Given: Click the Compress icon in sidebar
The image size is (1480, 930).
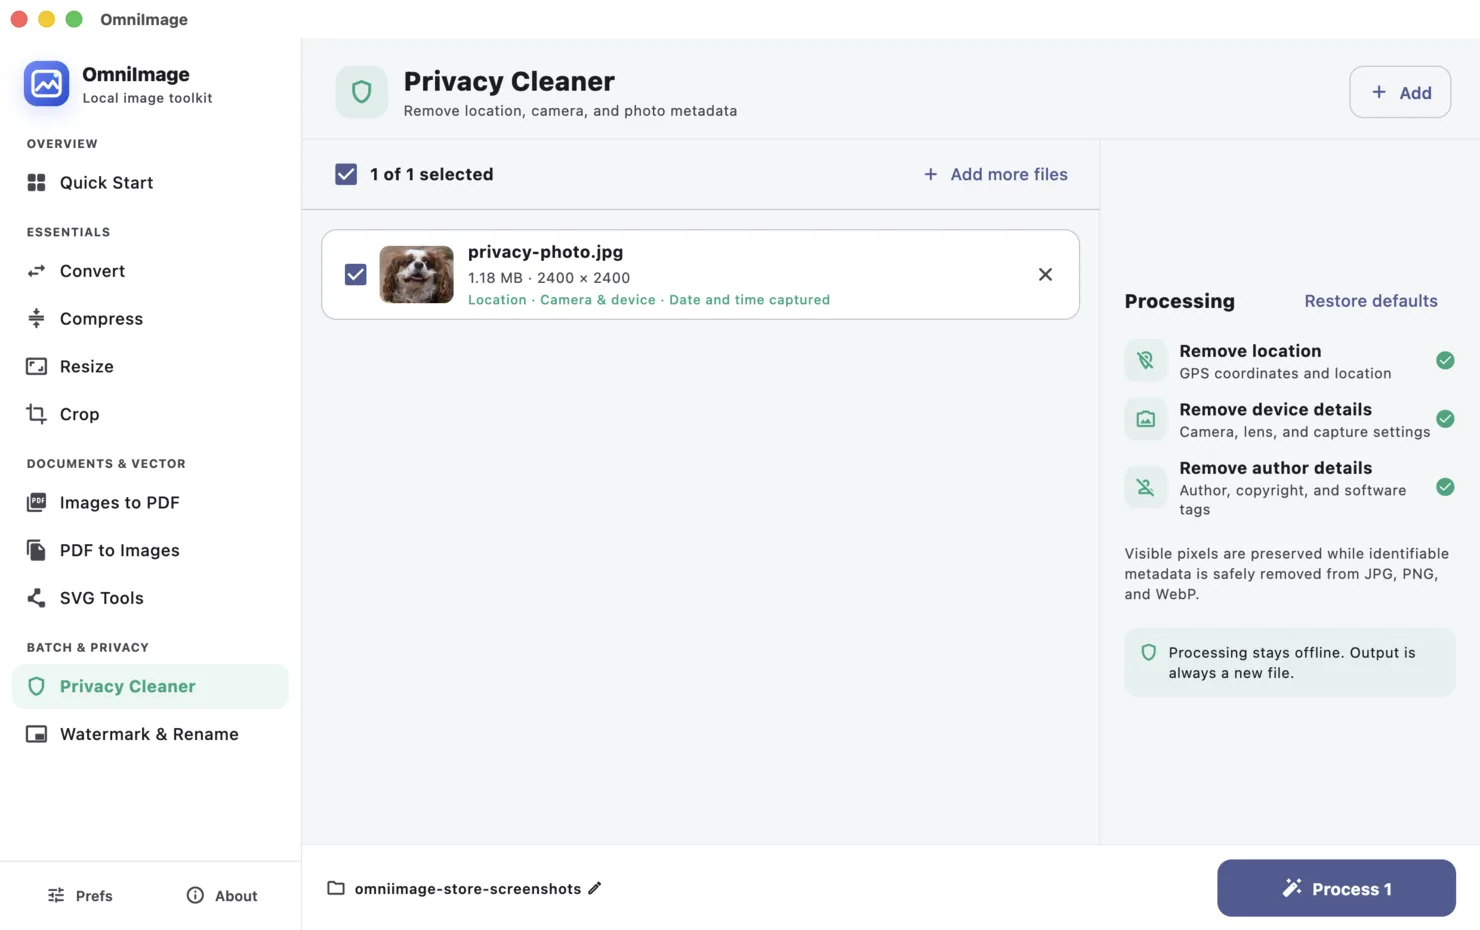Looking at the screenshot, I should [x=37, y=318].
